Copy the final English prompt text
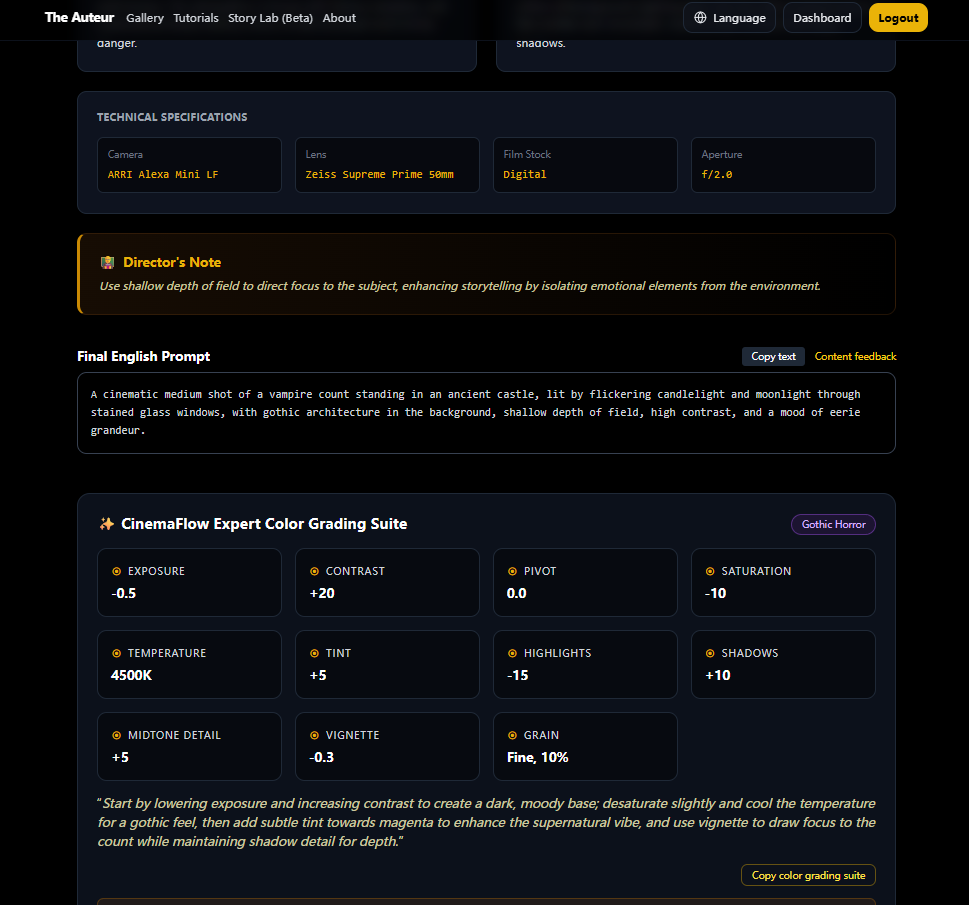 tap(773, 356)
